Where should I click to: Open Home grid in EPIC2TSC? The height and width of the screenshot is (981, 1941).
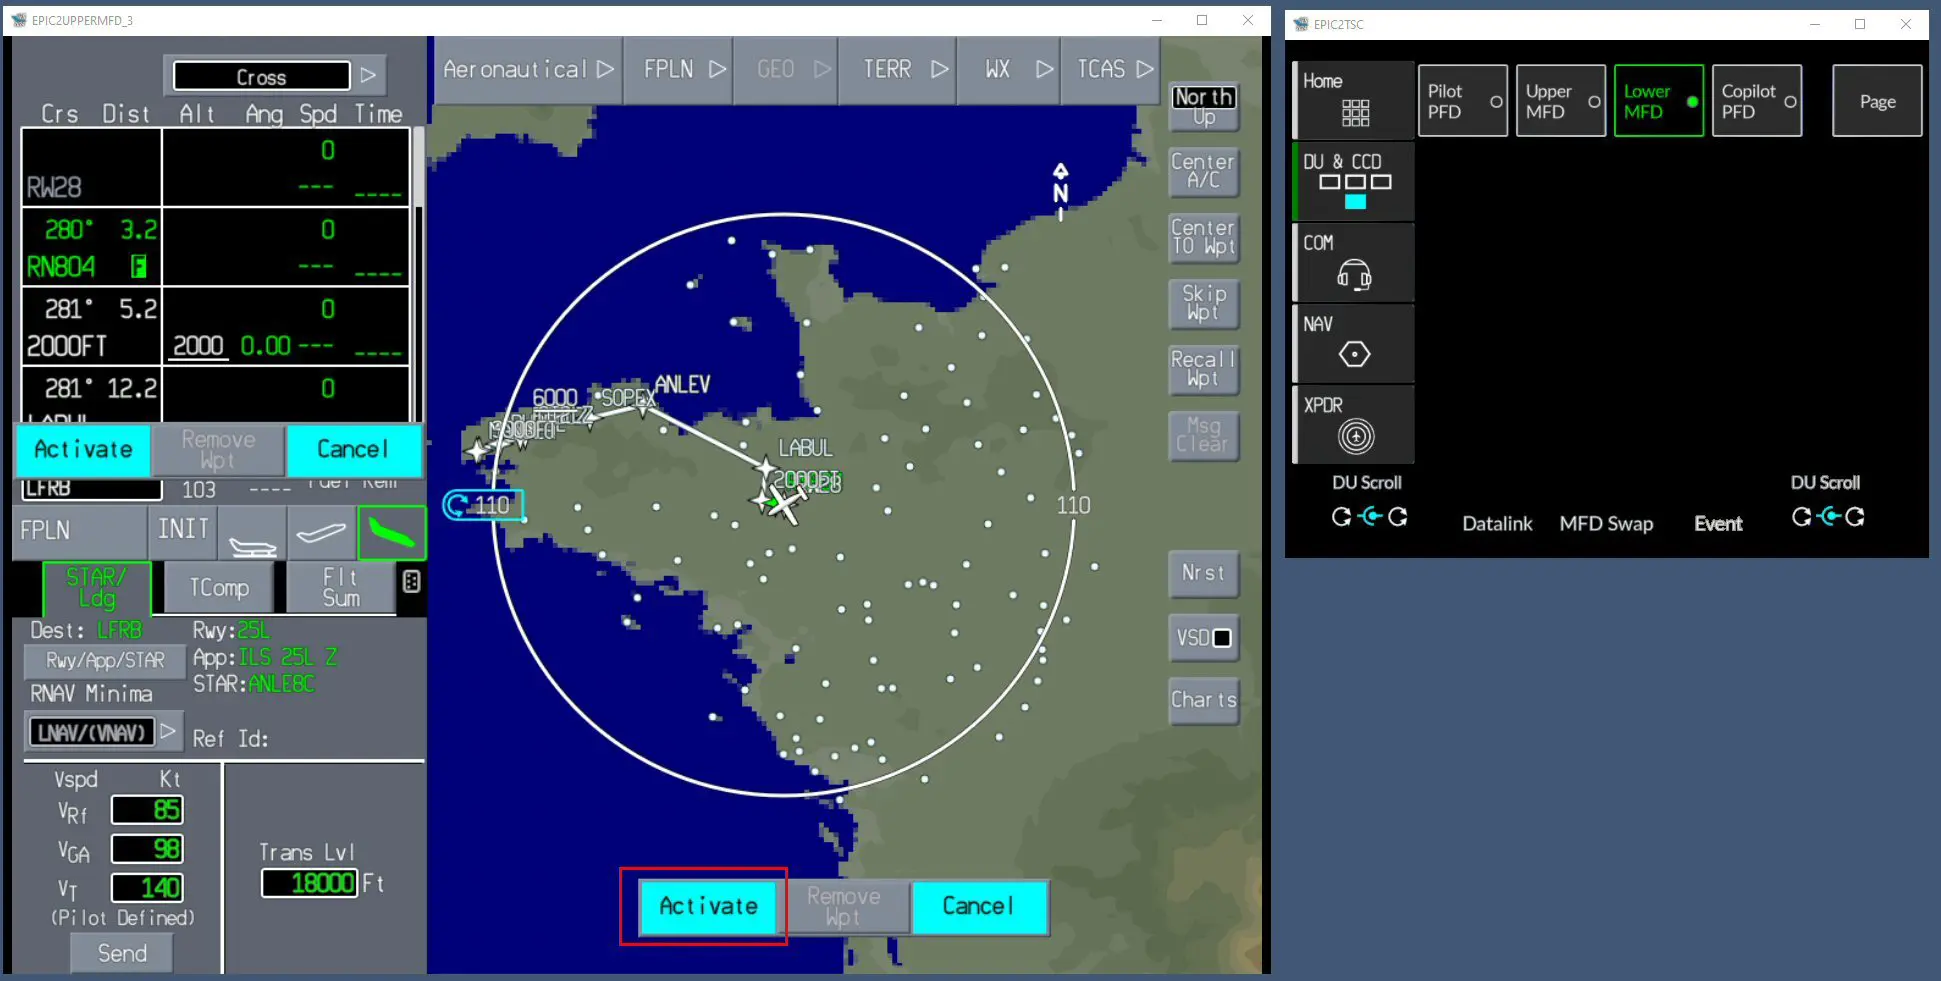pyautogui.click(x=1354, y=100)
